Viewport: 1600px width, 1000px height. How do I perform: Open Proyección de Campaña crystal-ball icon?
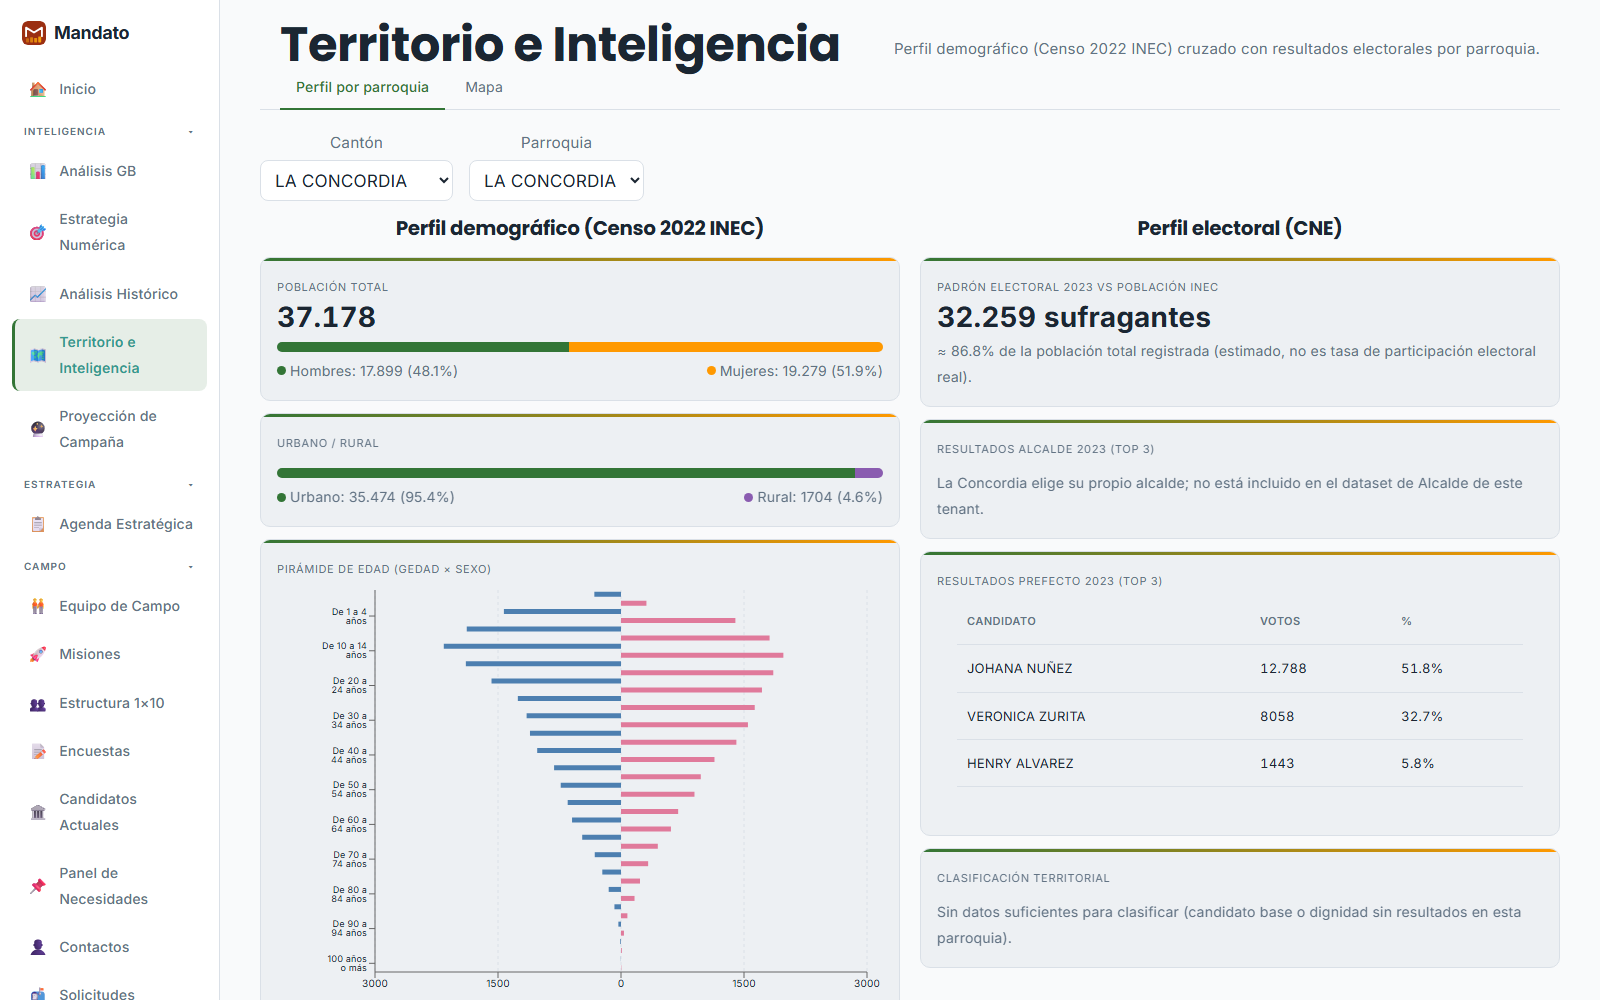(38, 429)
